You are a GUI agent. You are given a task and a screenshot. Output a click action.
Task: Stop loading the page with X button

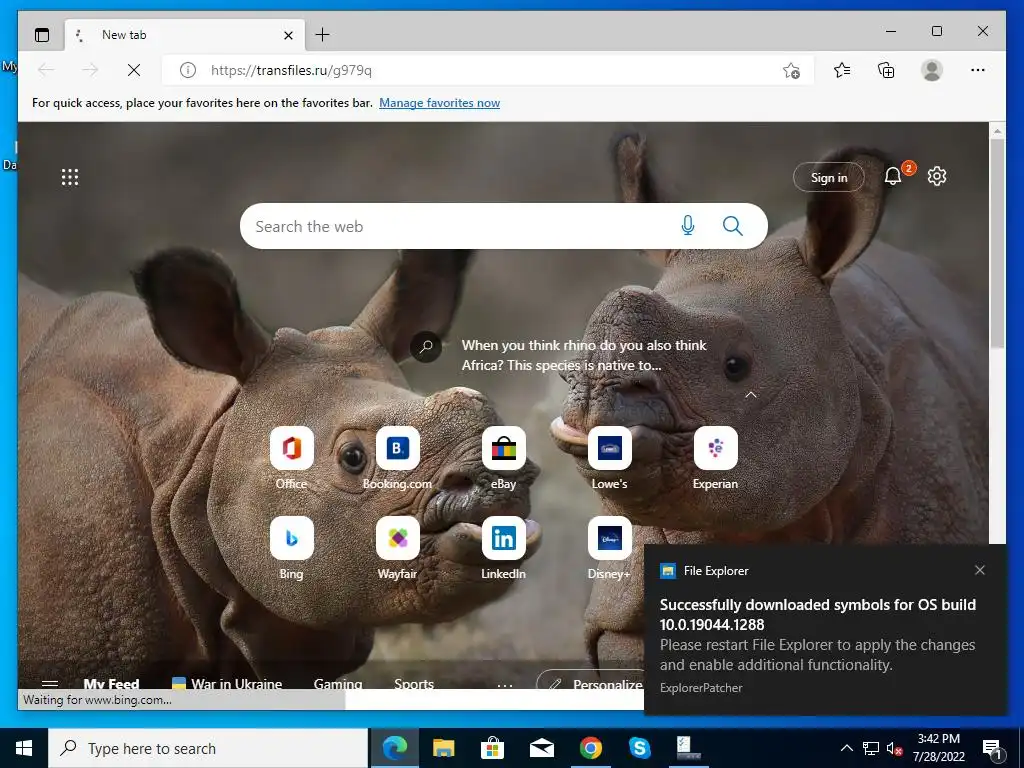[x=134, y=70]
